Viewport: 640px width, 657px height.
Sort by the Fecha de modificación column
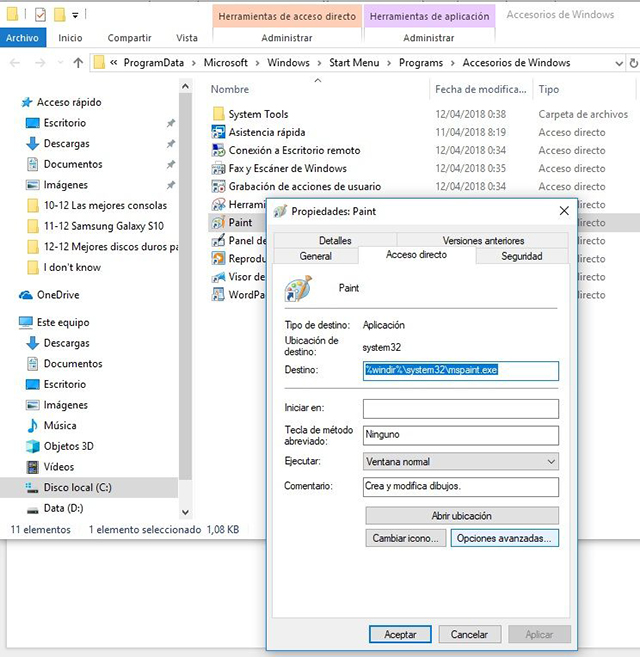(x=481, y=89)
